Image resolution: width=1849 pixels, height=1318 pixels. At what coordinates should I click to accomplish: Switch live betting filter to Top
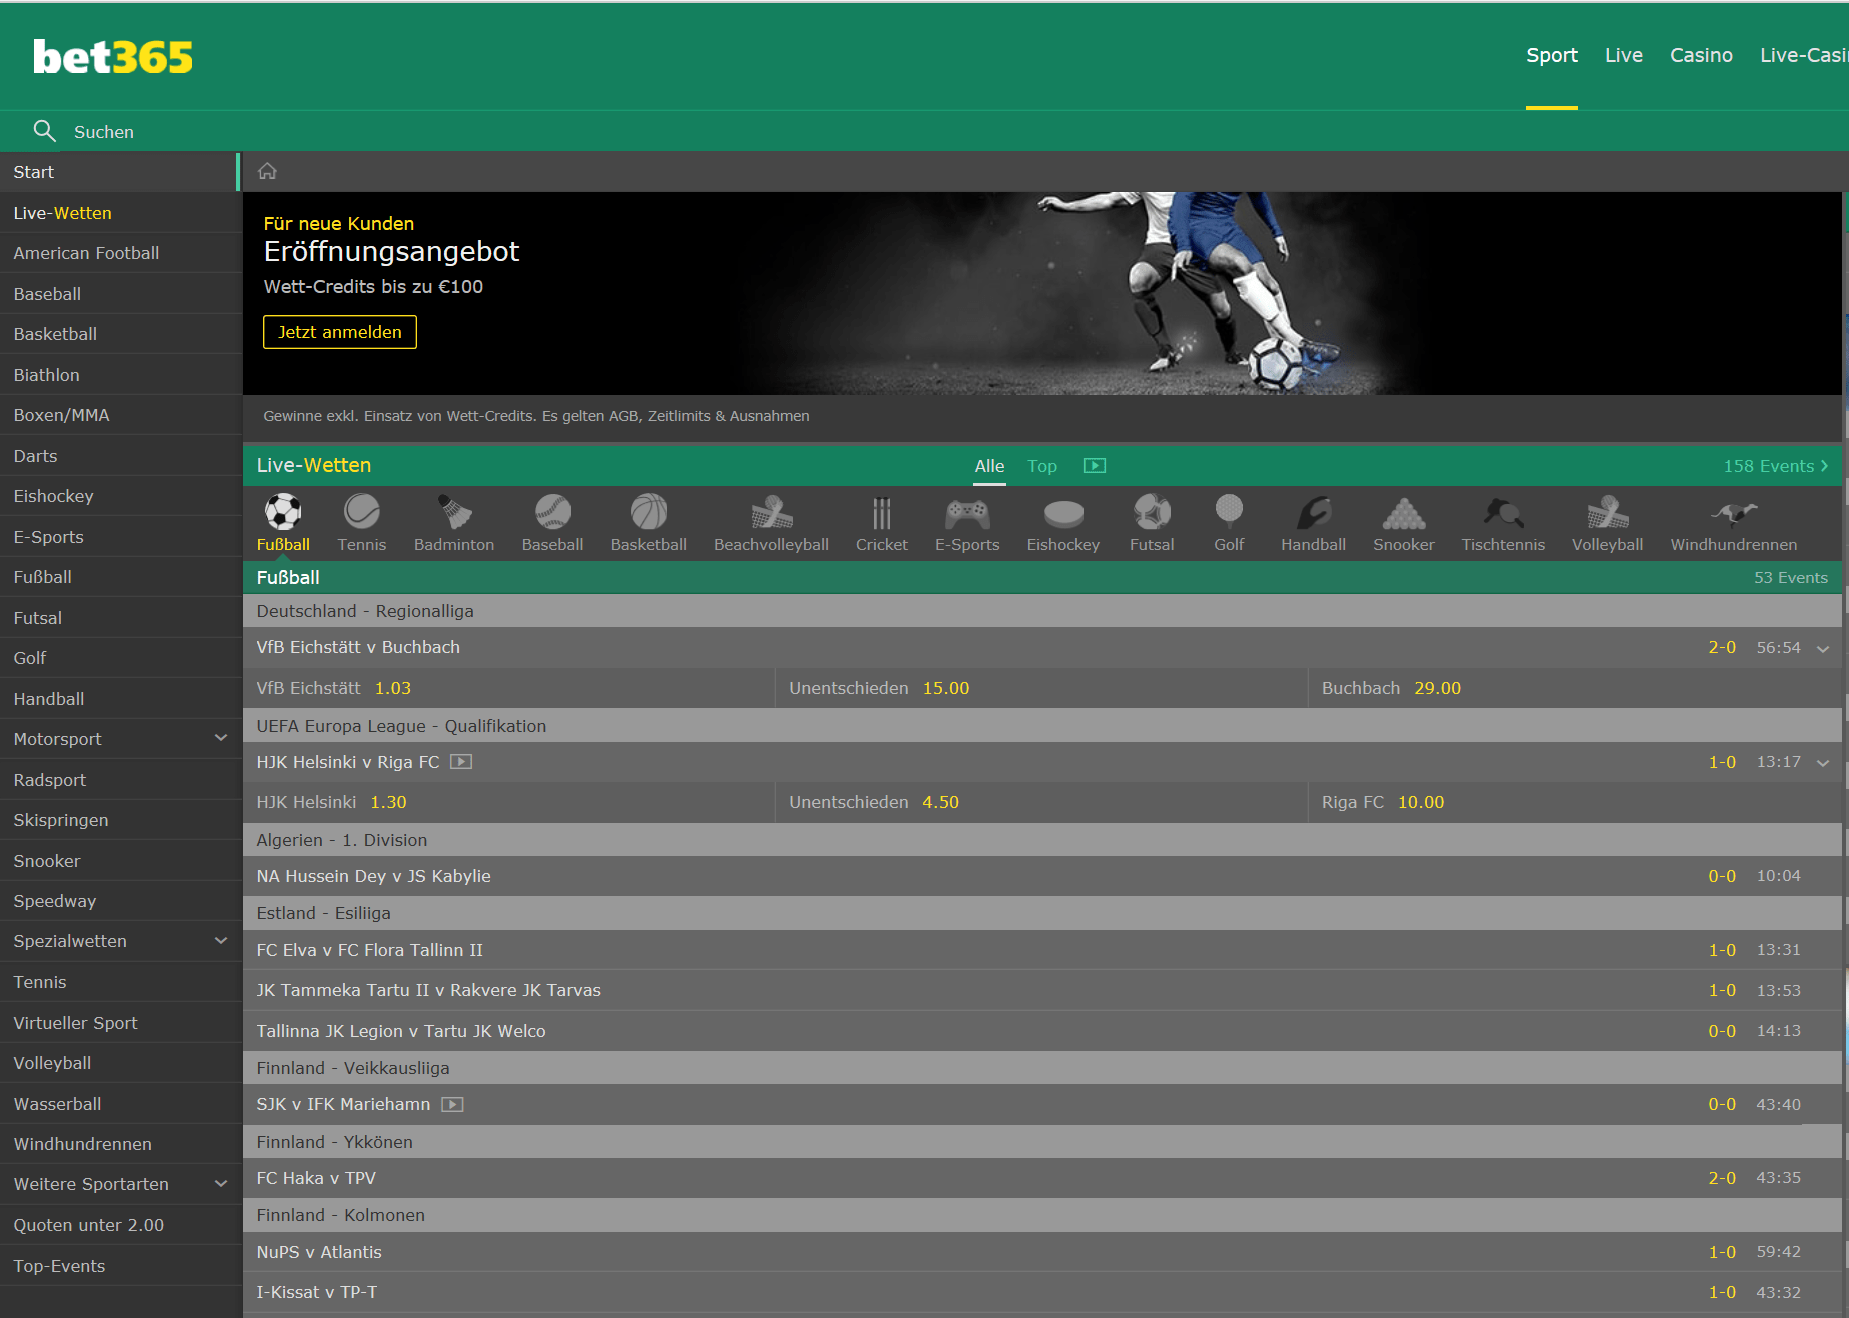click(1041, 466)
